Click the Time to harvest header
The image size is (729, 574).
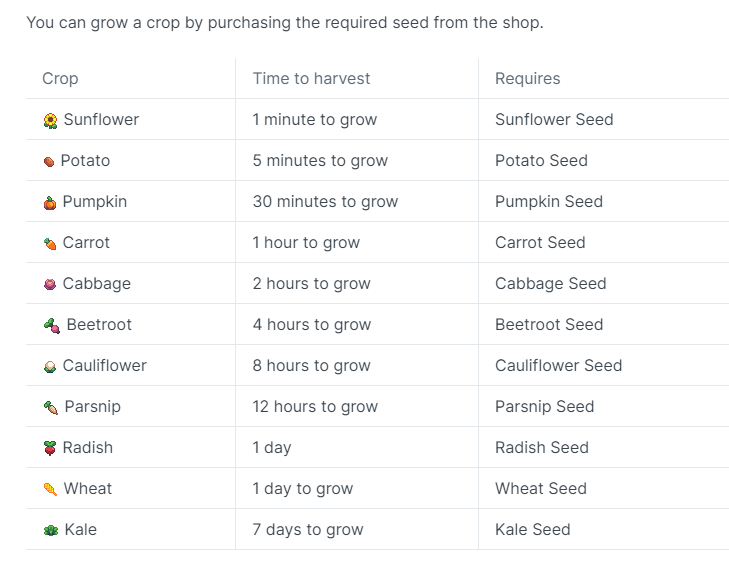click(x=311, y=78)
